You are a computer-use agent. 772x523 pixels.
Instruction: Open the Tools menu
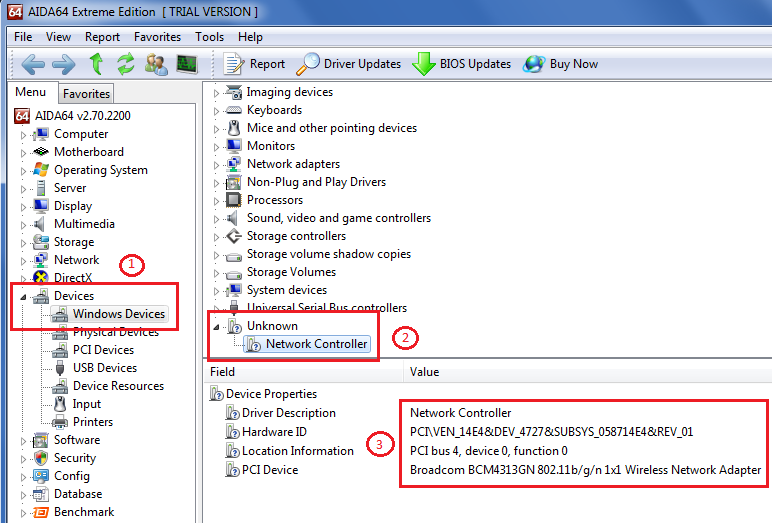209,37
